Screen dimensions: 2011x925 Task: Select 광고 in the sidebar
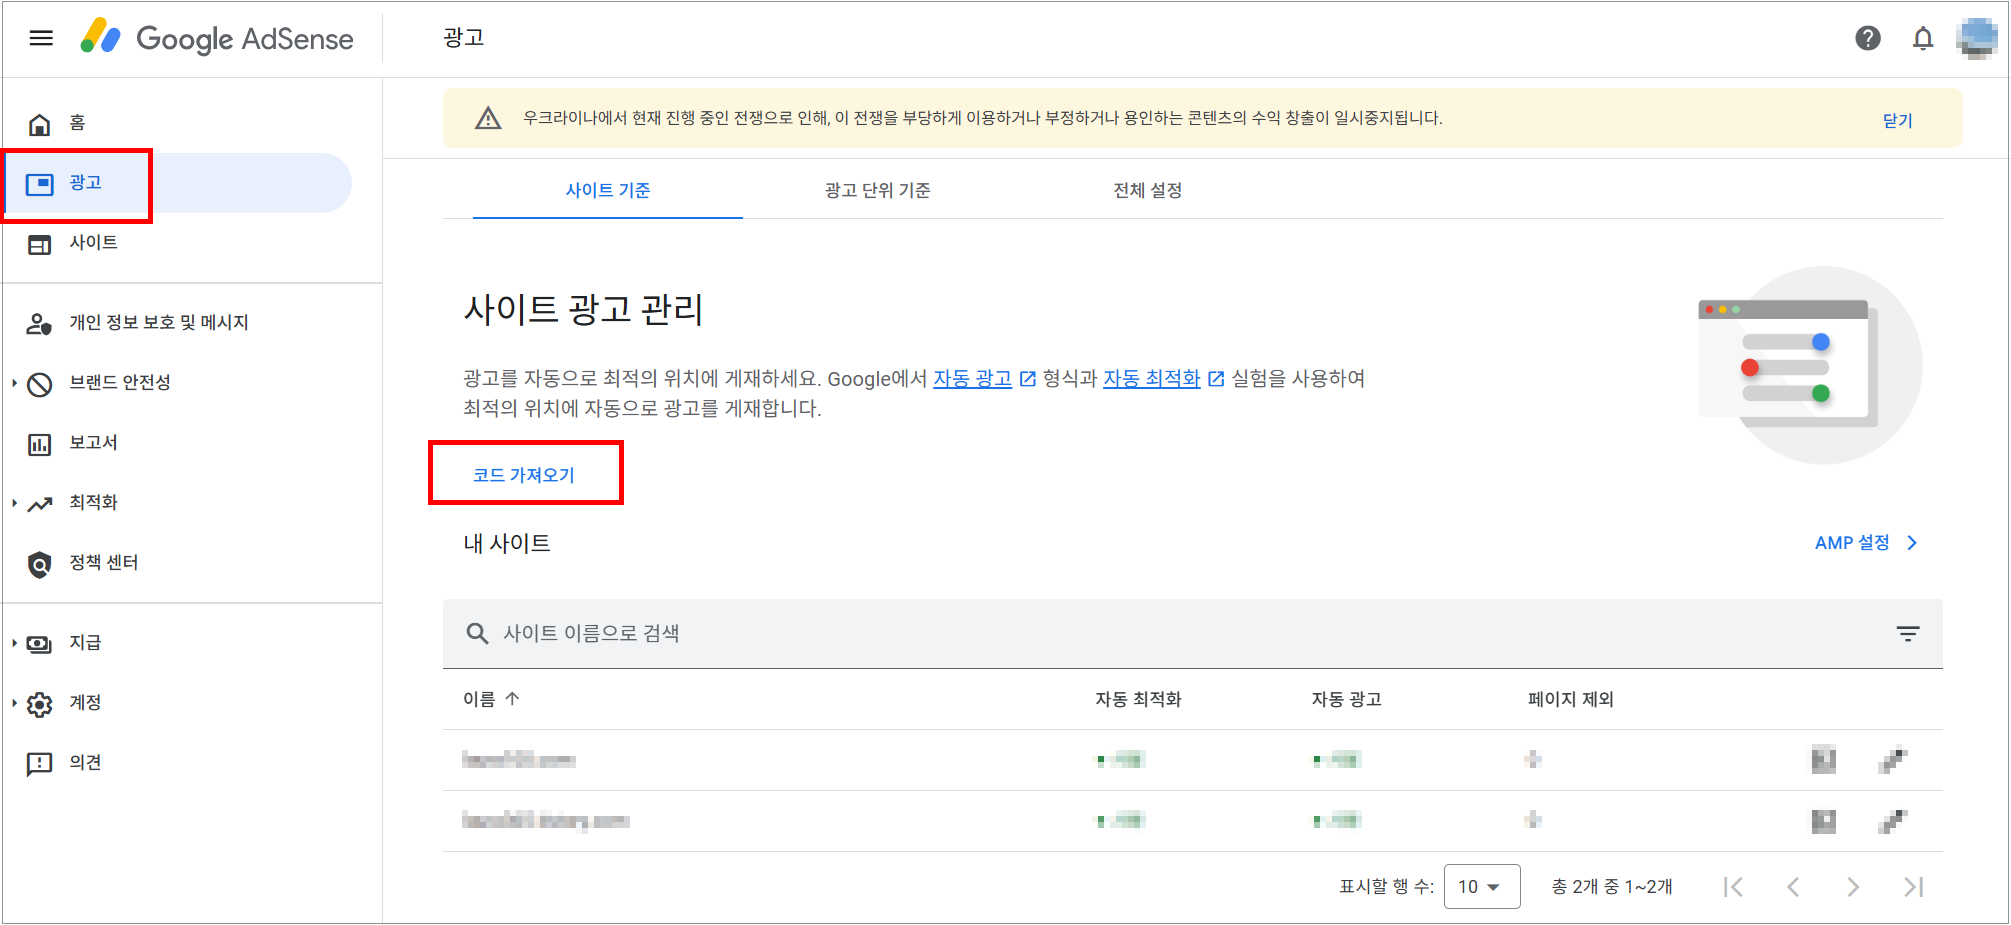(x=178, y=183)
